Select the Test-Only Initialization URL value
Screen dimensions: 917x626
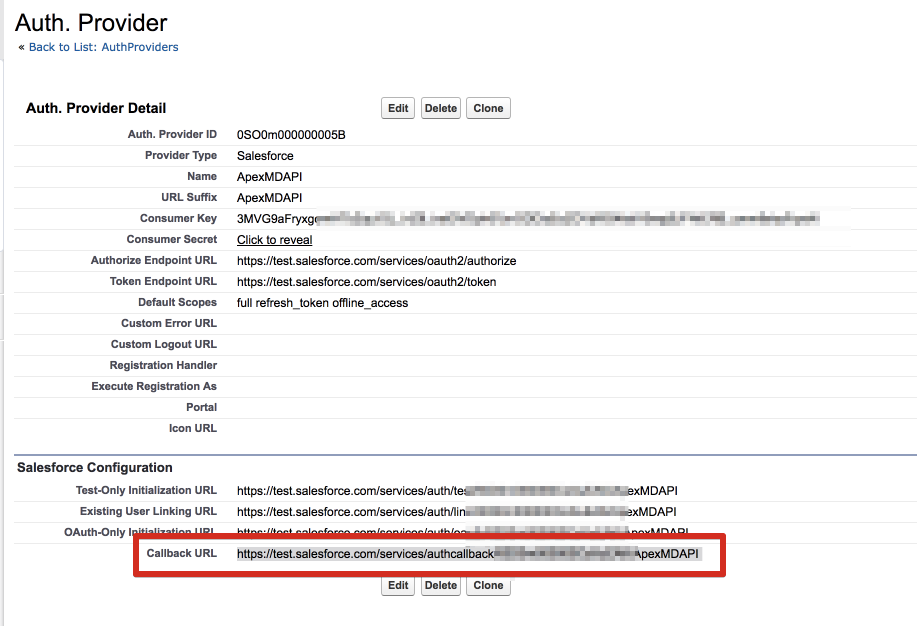tap(457, 491)
